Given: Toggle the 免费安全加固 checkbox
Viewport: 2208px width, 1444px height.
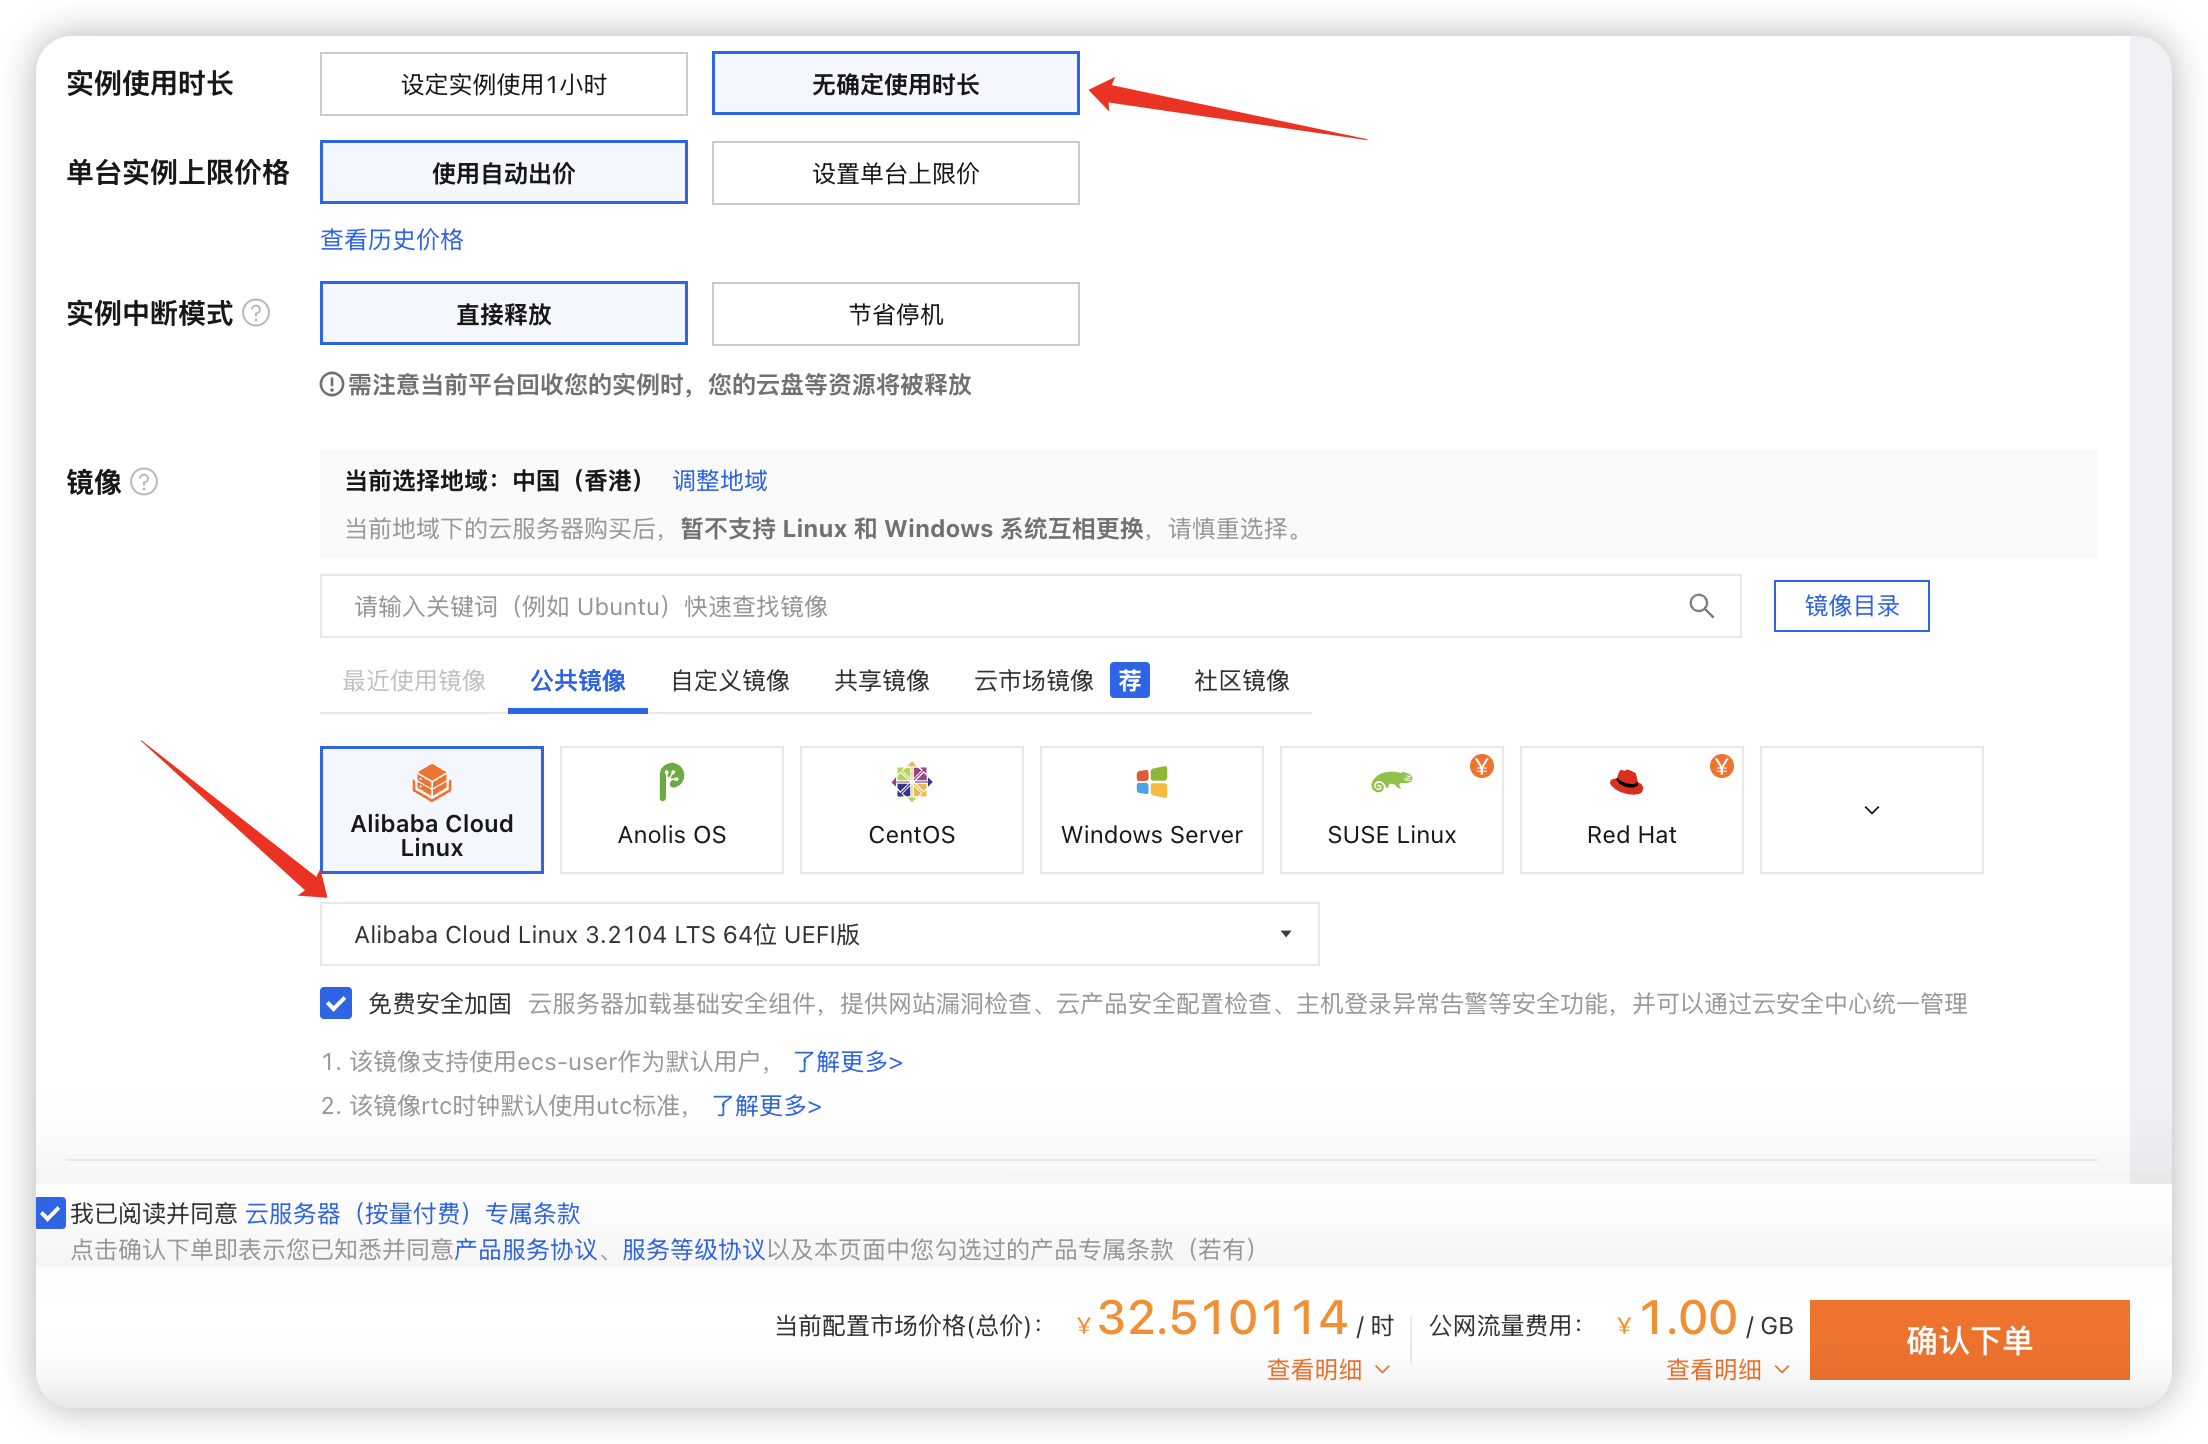Looking at the screenshot, I should [336, 1002].
